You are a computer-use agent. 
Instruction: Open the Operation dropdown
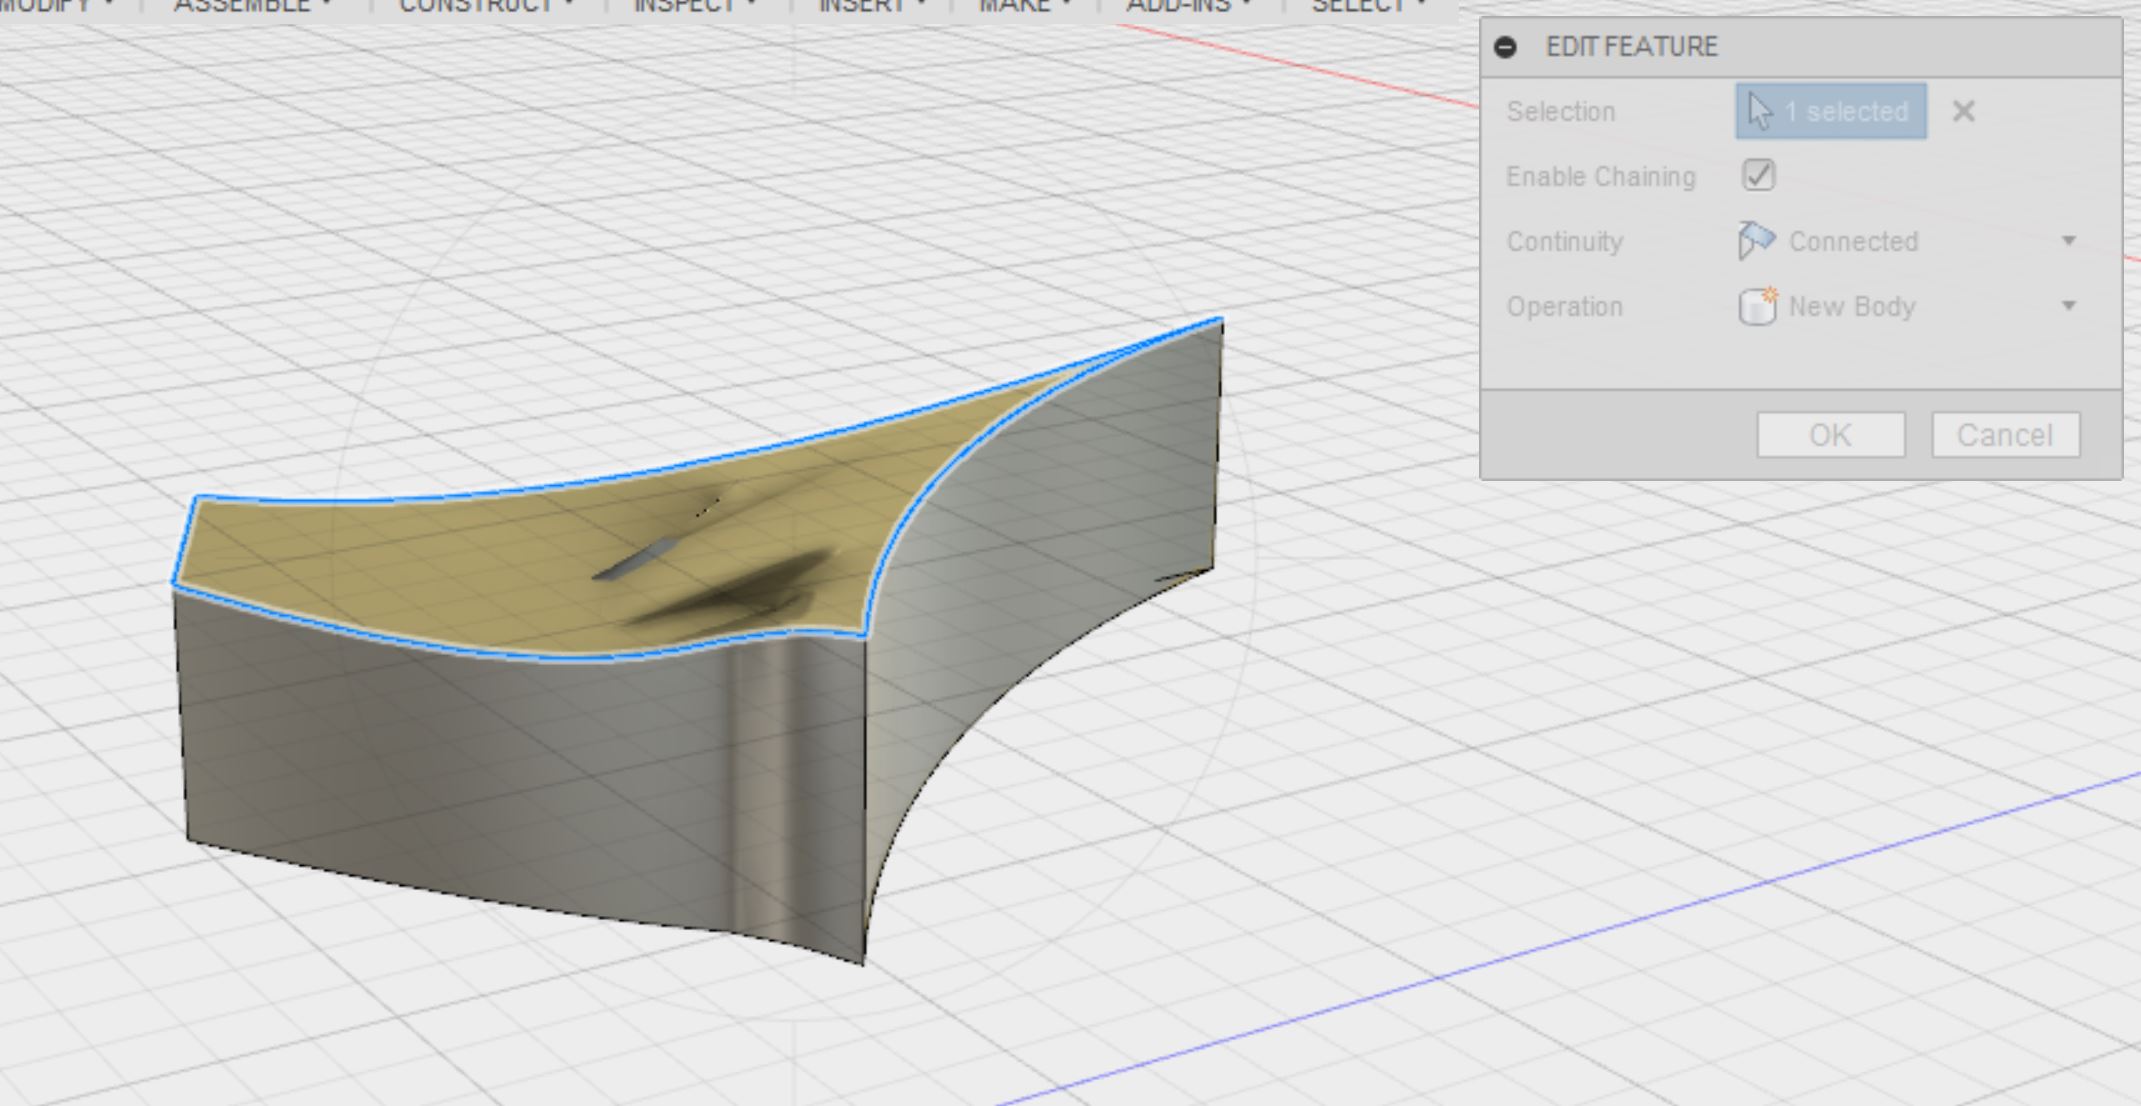[x=2070, y=307]
